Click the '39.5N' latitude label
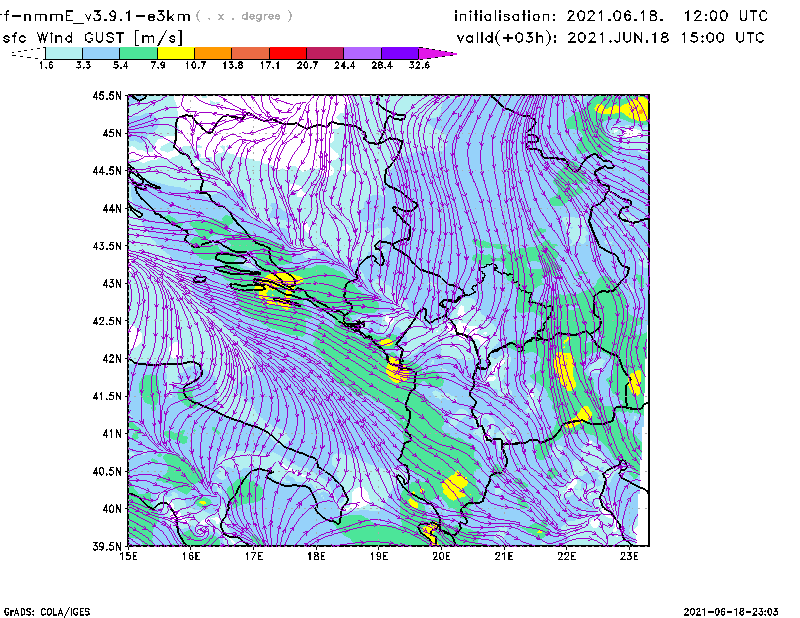800x618 pixels. click(107, 547)
